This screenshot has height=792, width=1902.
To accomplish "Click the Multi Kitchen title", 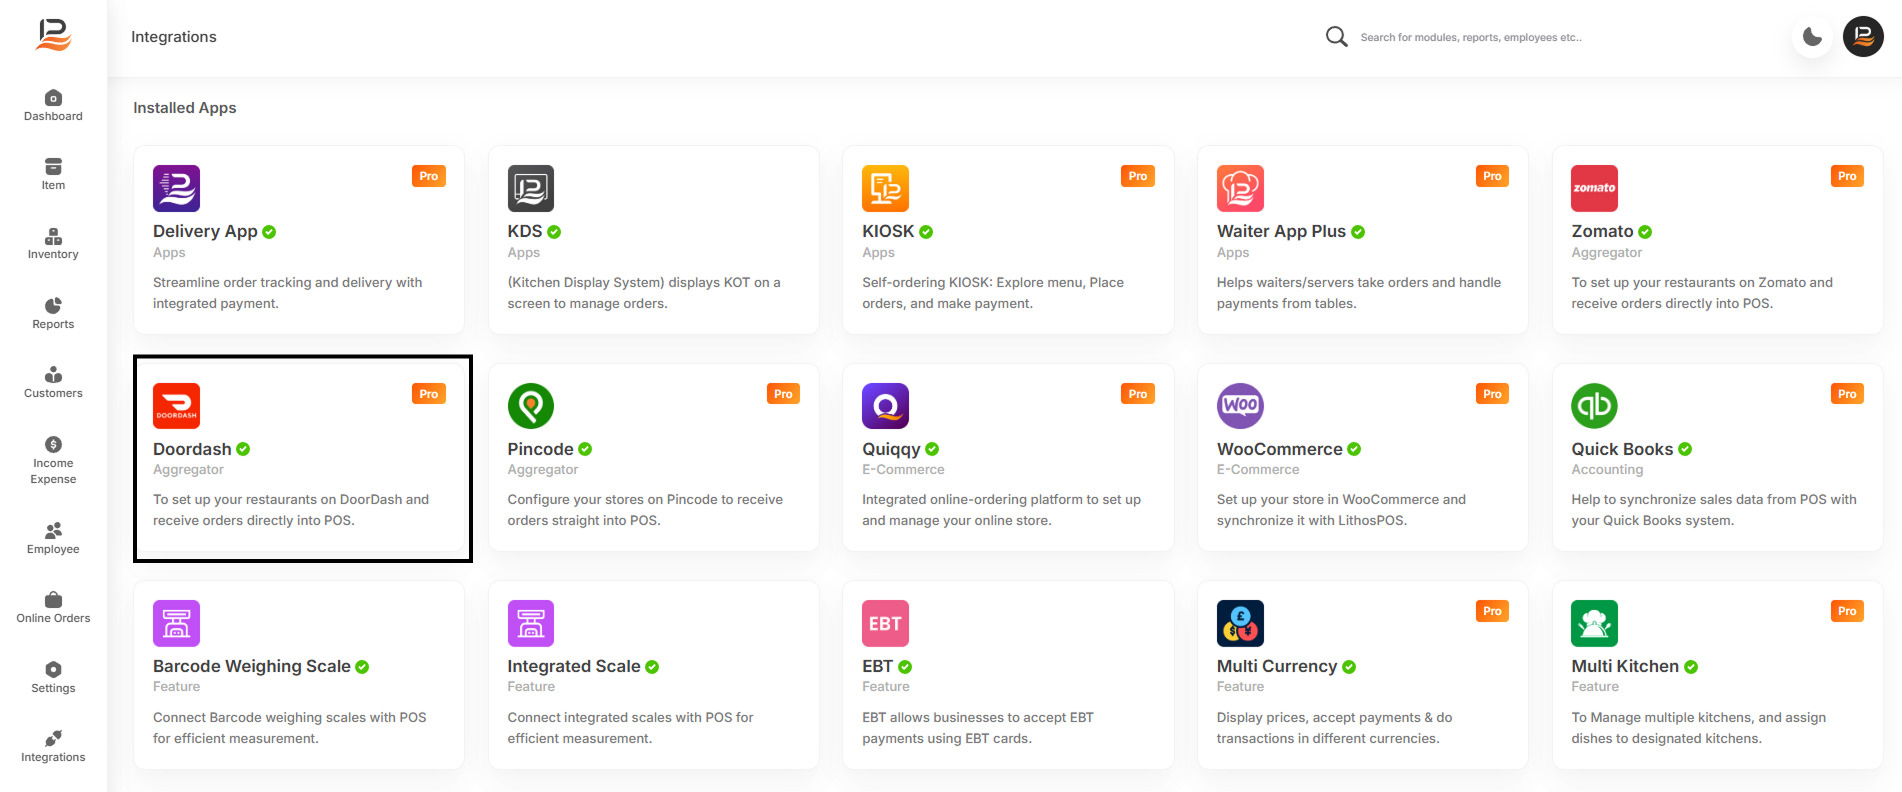I will pyautogui.click(x=1624, y=666).
